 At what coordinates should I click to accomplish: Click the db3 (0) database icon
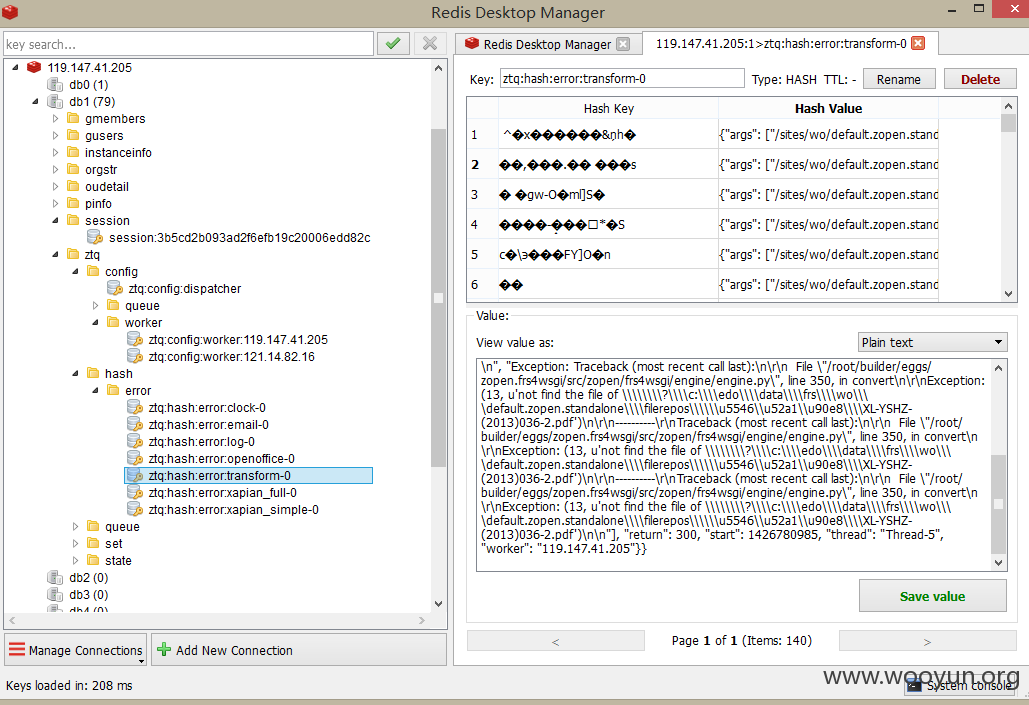[x=55, y=595]
